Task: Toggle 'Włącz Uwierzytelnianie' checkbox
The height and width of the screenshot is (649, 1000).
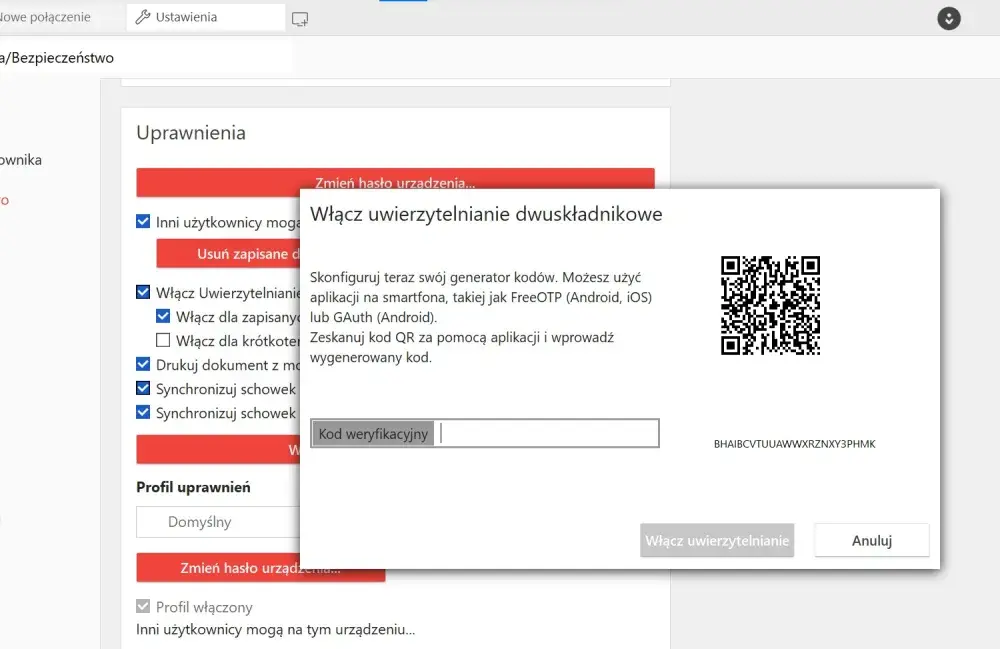Action: (x=143, y=292)
